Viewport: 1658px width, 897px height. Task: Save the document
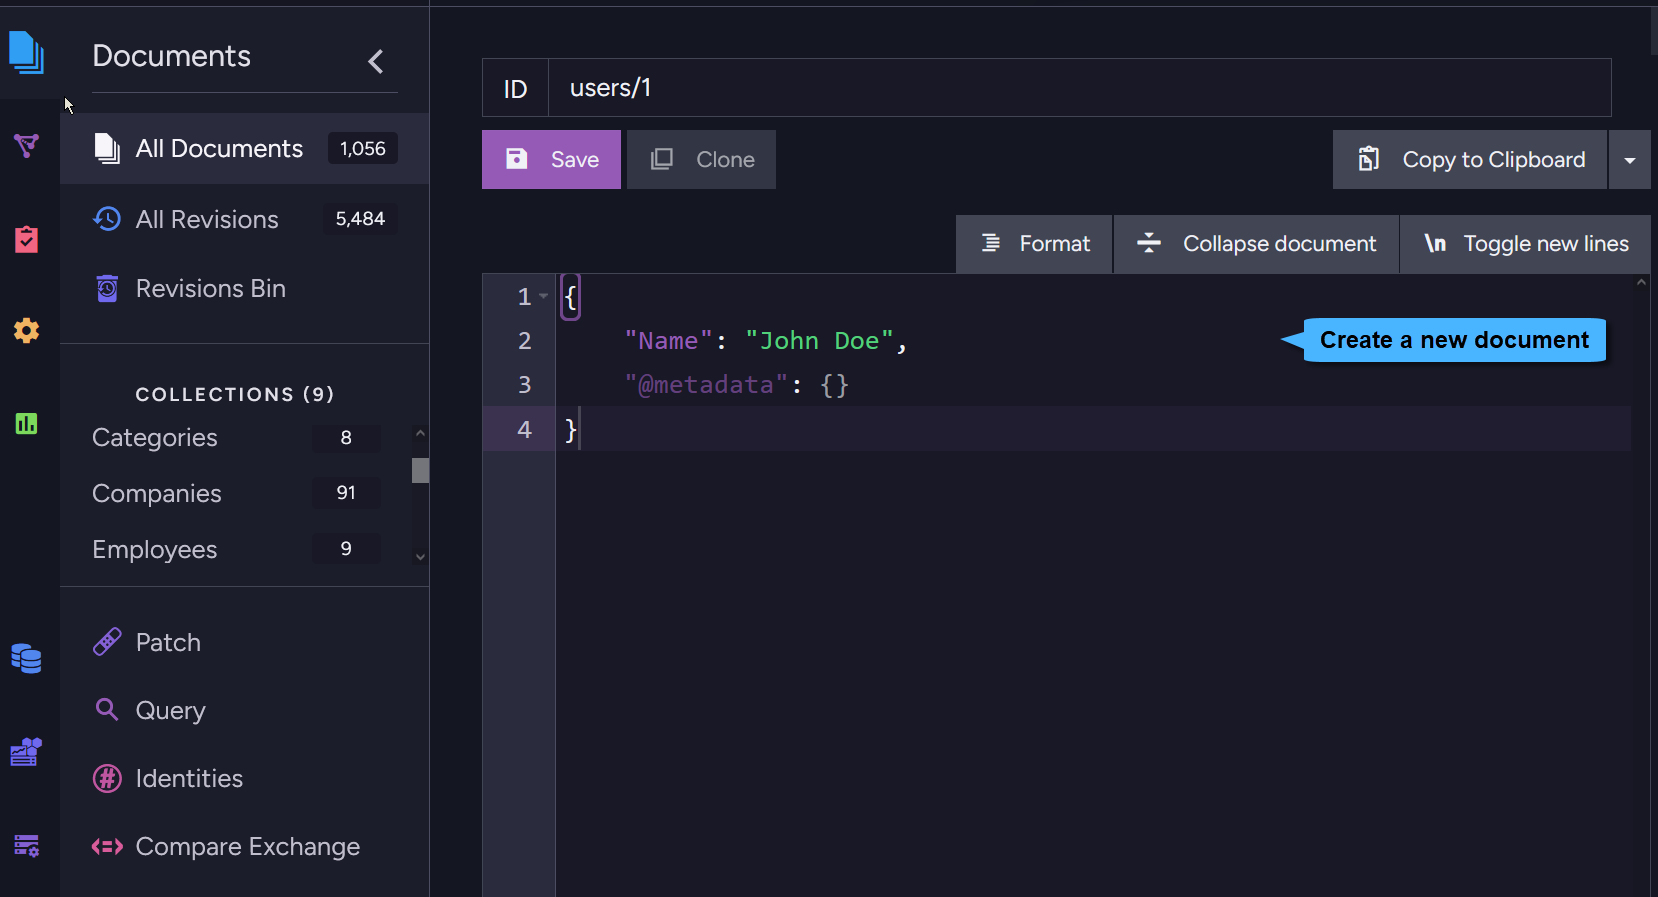[x=551, y=160]
